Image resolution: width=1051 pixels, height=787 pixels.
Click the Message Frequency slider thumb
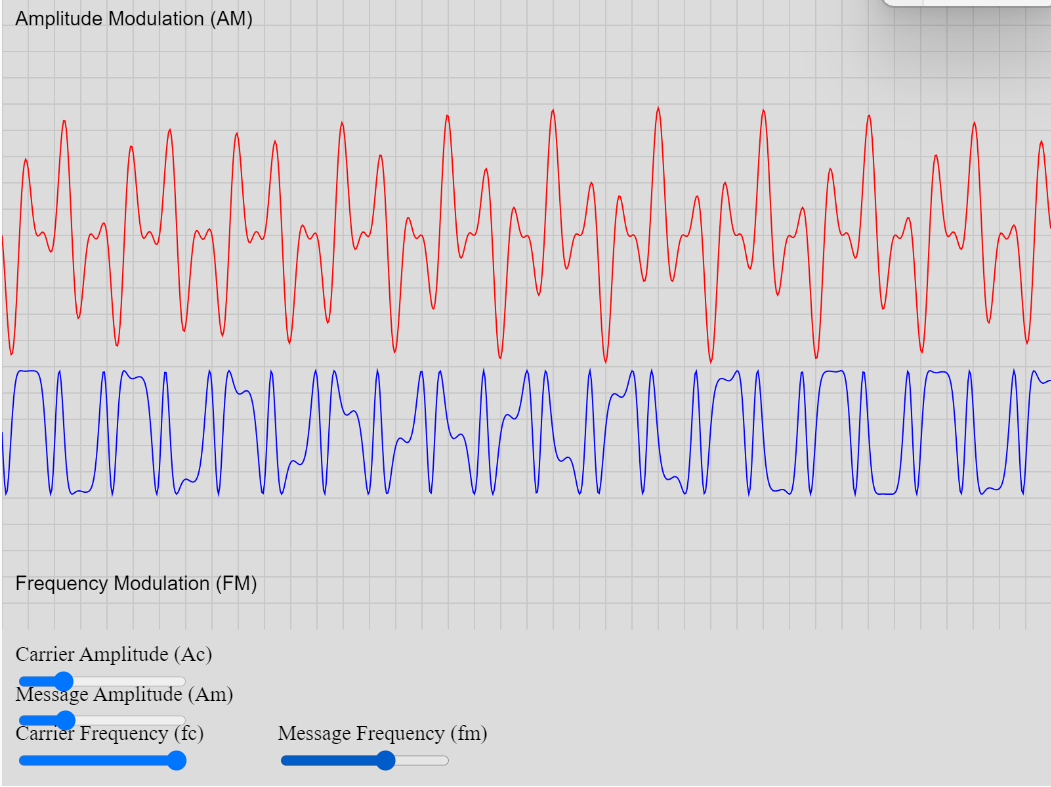[385, 760]
